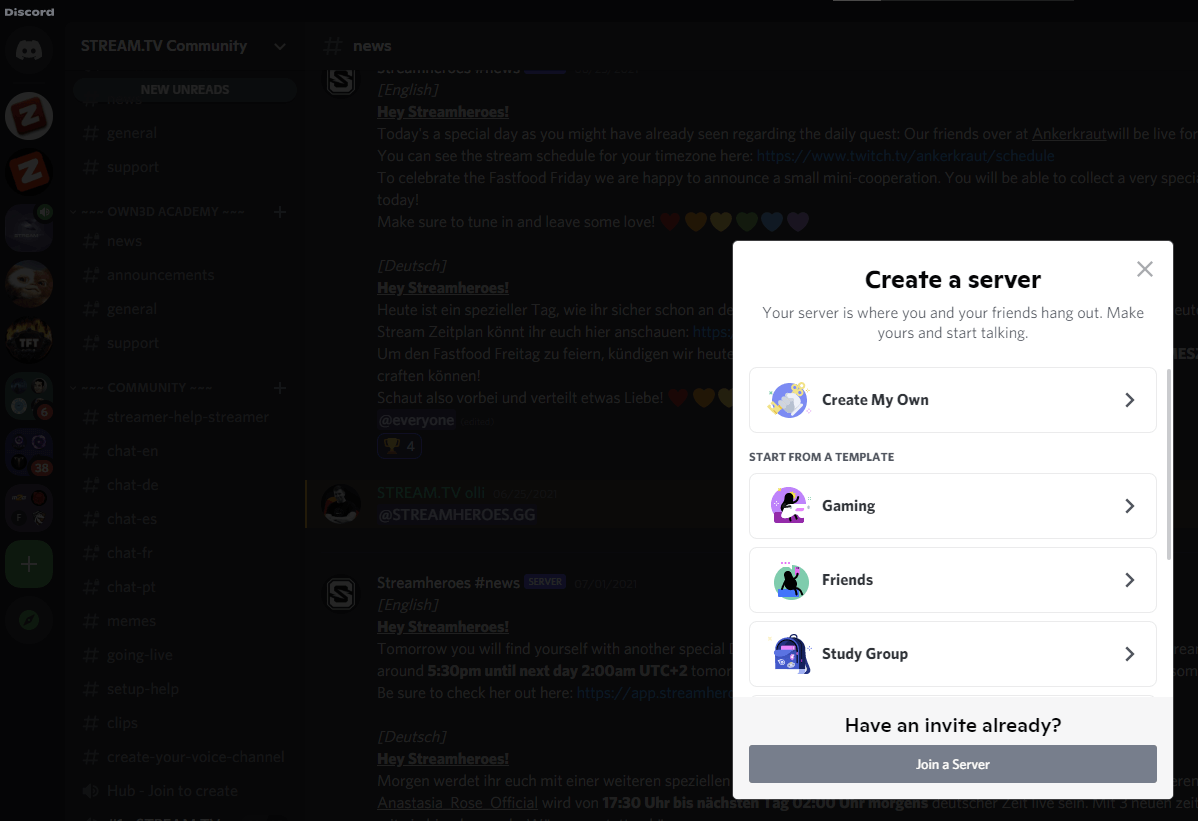Image resolution: width=1198 pixels, height=821 pixels.
Task: Add channel to OWN3D ACADEMY category
Action: pyautogui.click(x=280, y=212)
